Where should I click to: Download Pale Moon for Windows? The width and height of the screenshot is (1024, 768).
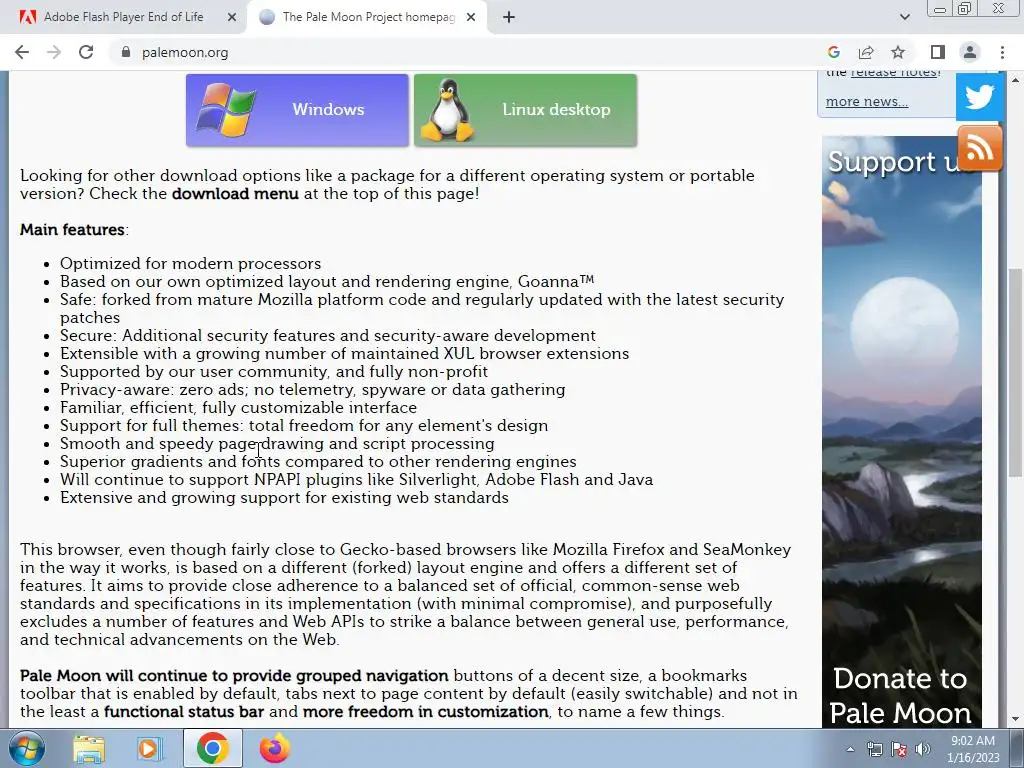[x=297, y=110]
